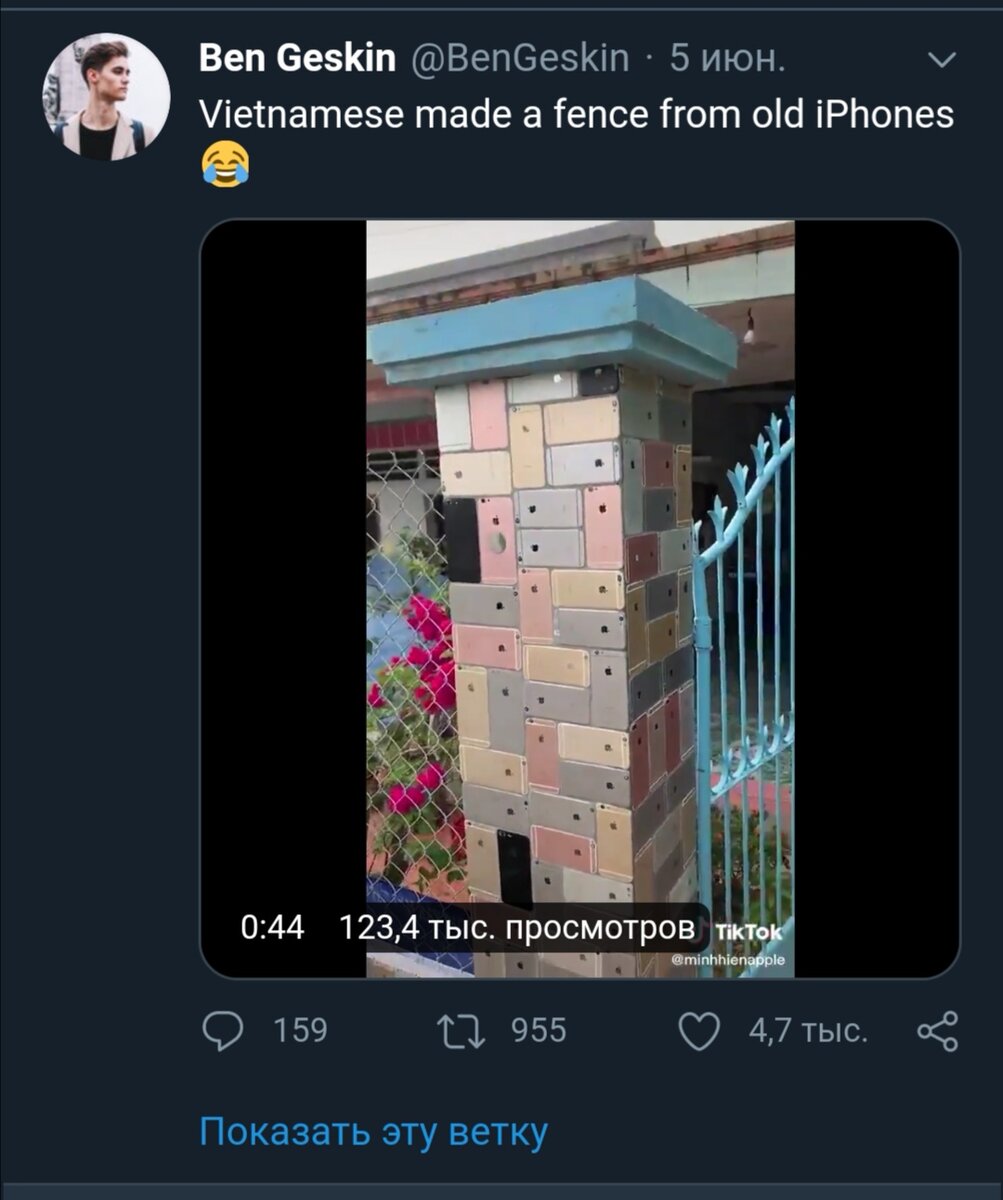Open the @BenGeskin handle link

[x=520, y=59]
